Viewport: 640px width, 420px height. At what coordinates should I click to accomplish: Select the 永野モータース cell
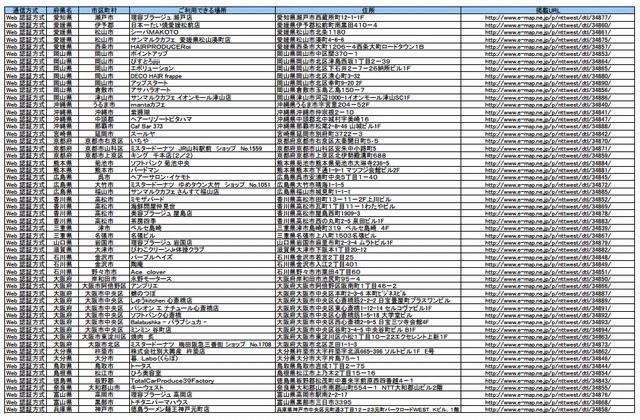point(202,279)
